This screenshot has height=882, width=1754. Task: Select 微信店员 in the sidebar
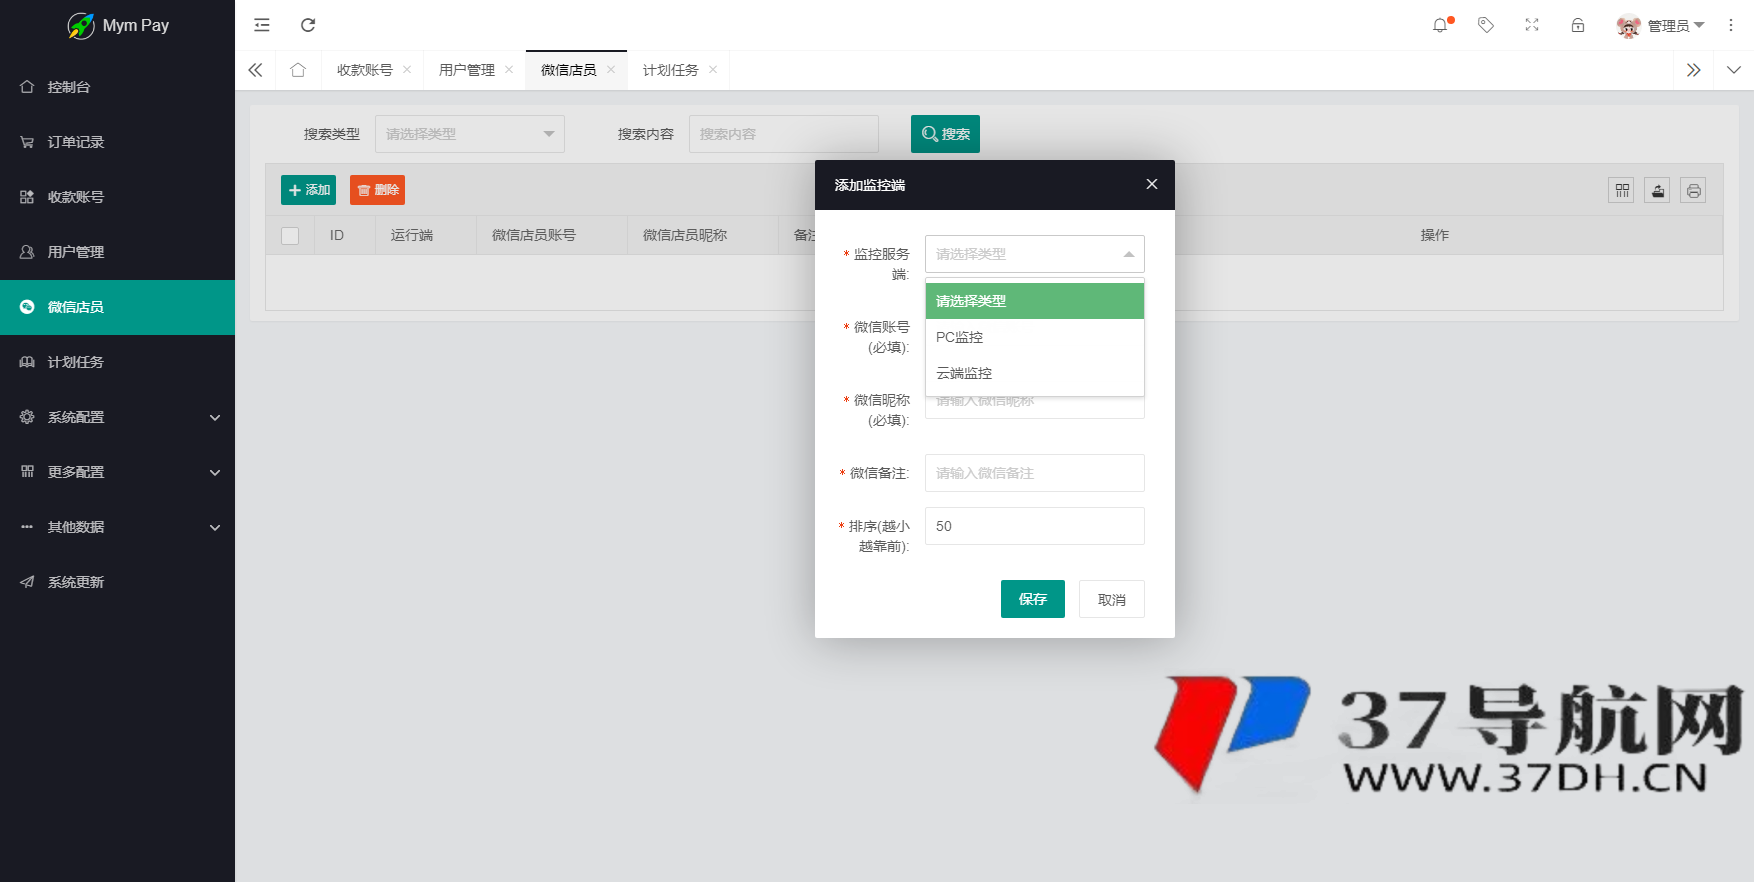117,307
